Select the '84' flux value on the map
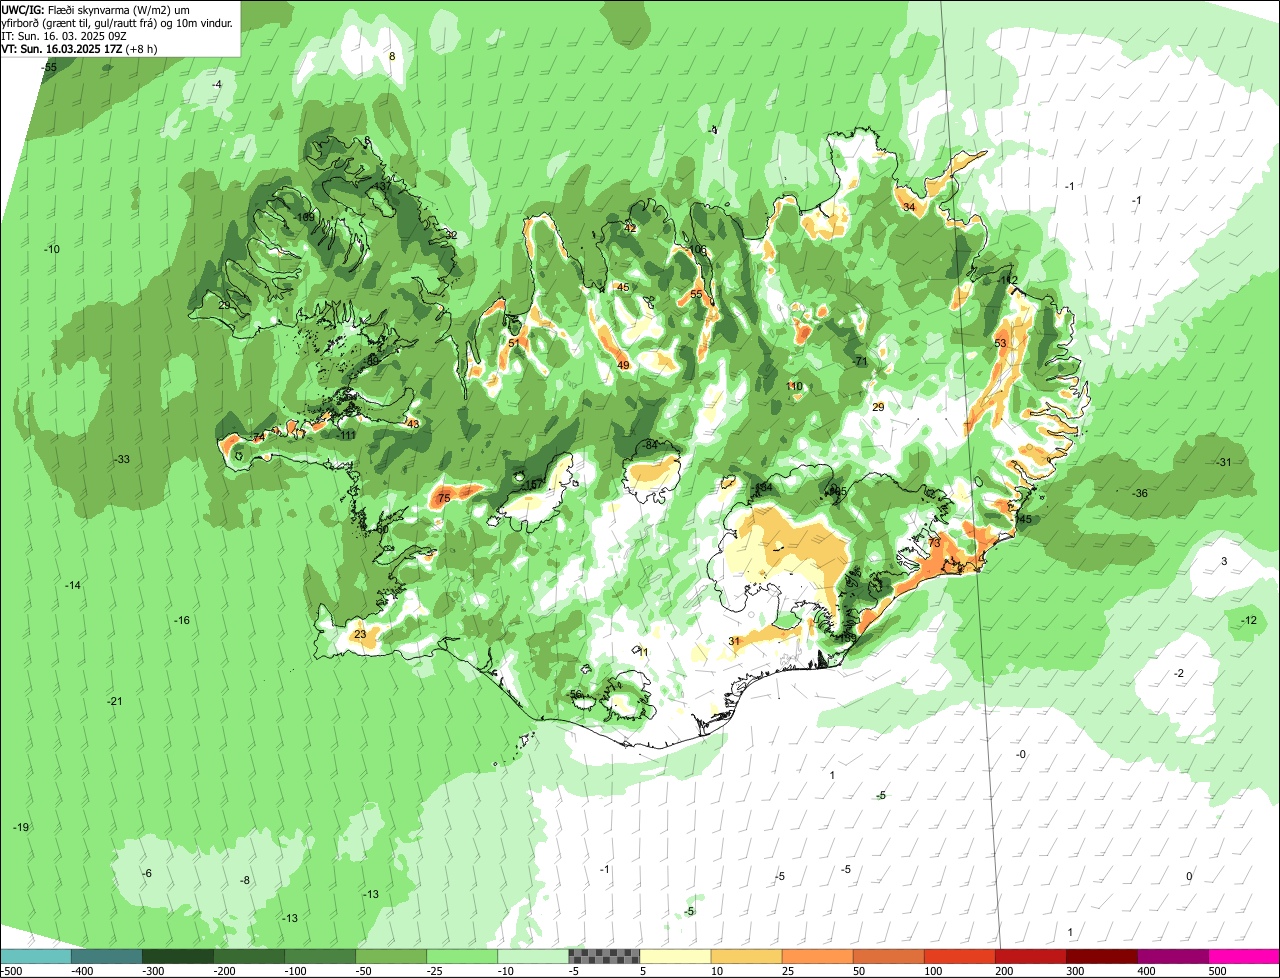The height and width of the screenshot is (978, 1280). [x=651, y=444]
